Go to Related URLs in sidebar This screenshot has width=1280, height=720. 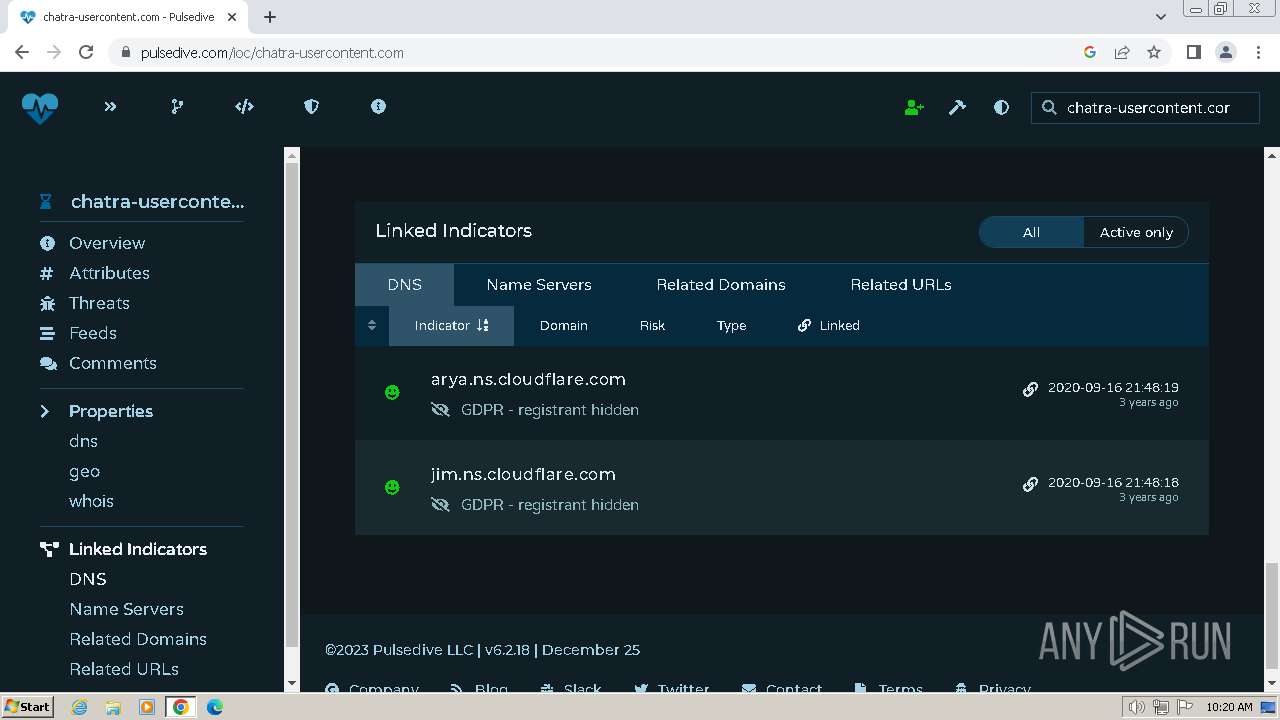(124, 669)
